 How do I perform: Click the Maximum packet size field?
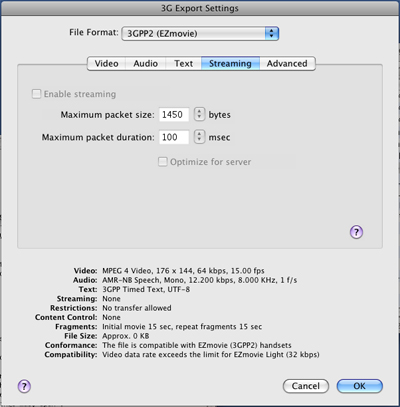174,115
